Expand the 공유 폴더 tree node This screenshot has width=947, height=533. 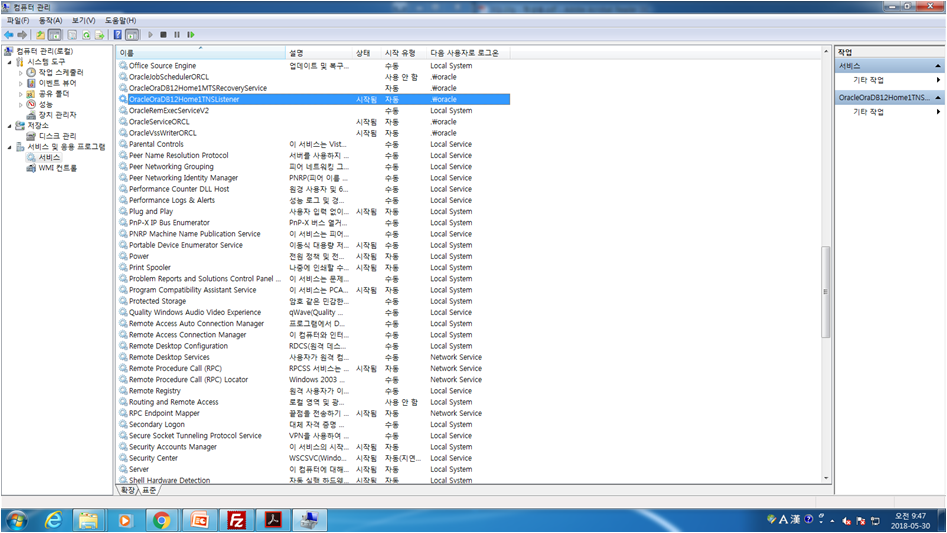(x=21, y=94)
